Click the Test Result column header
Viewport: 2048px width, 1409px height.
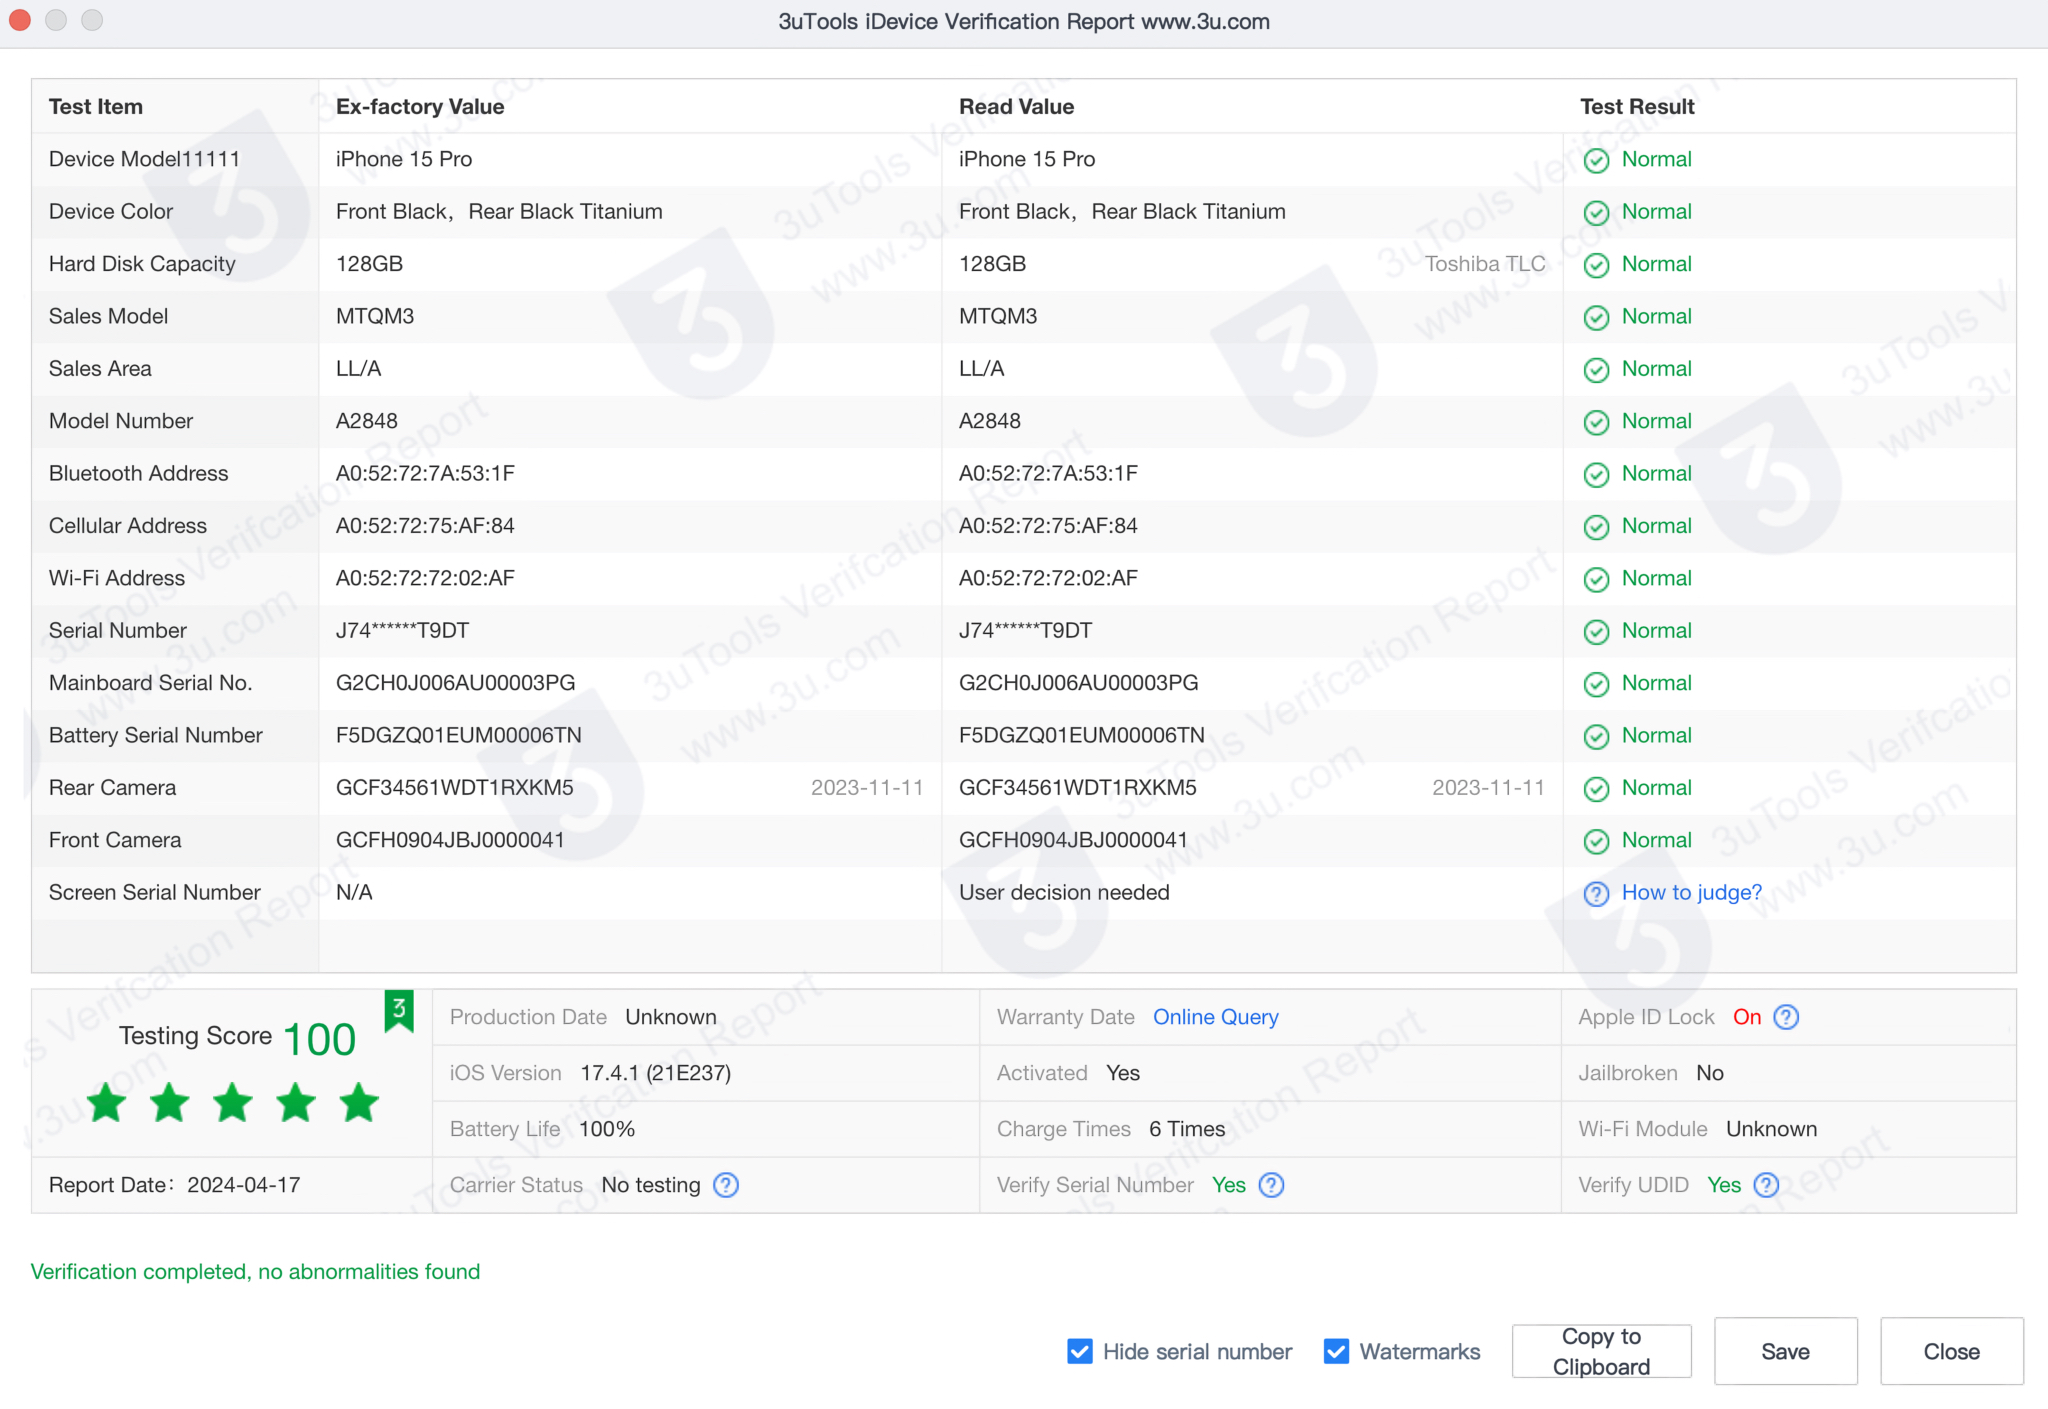coord(1637,107)
